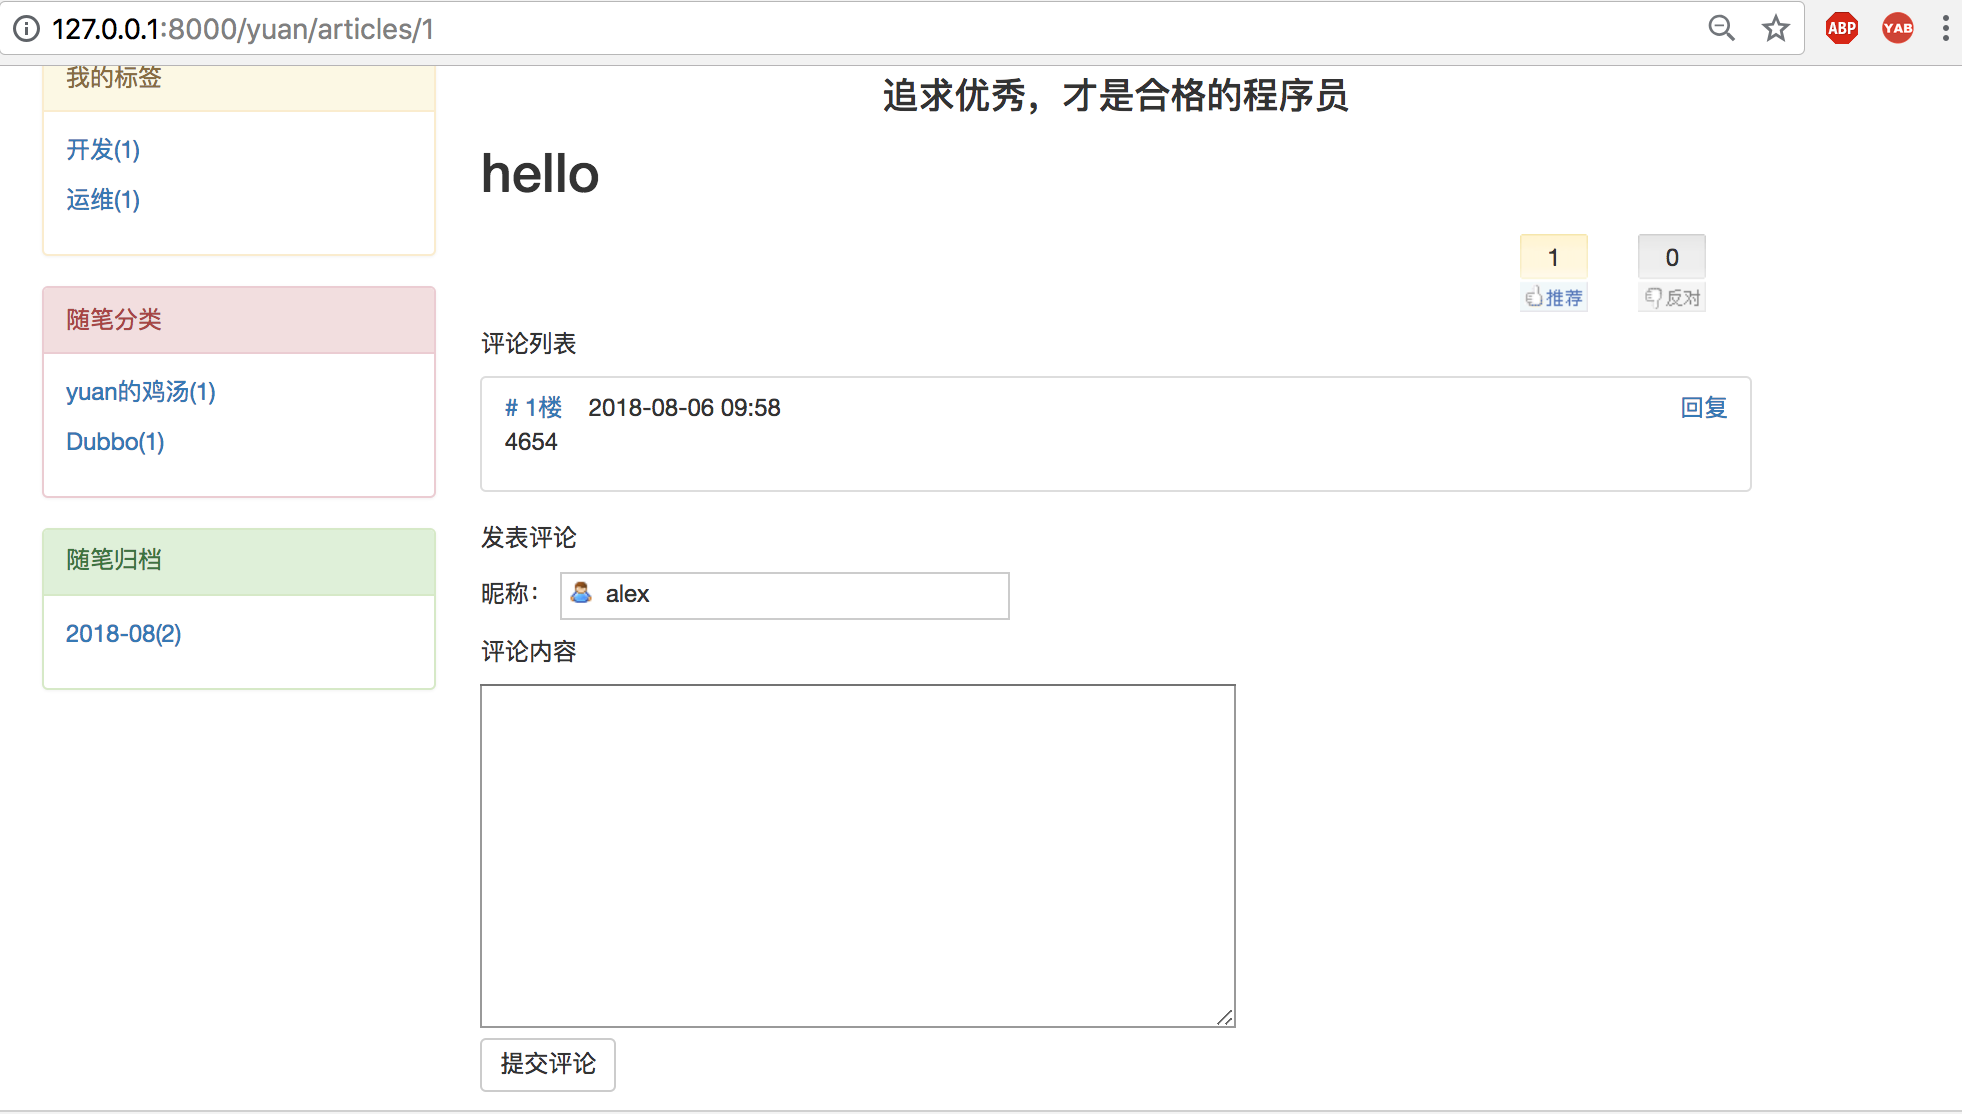
Task: Click 回复 link on comment #1楼
Action: point(1703,407)
